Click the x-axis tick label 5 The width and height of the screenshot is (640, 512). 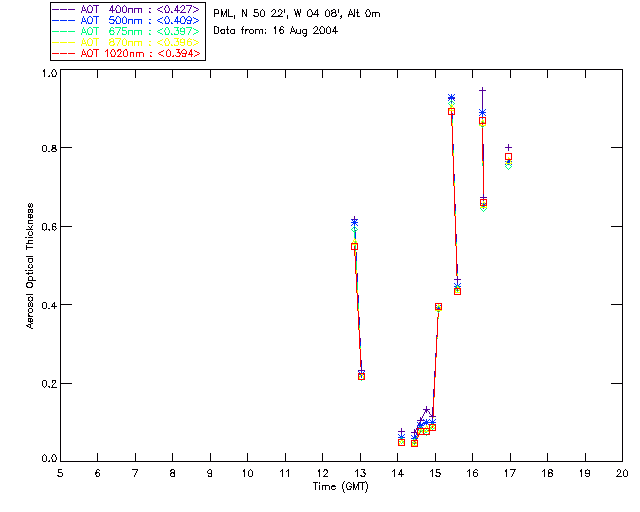click(x=60, y=473)
